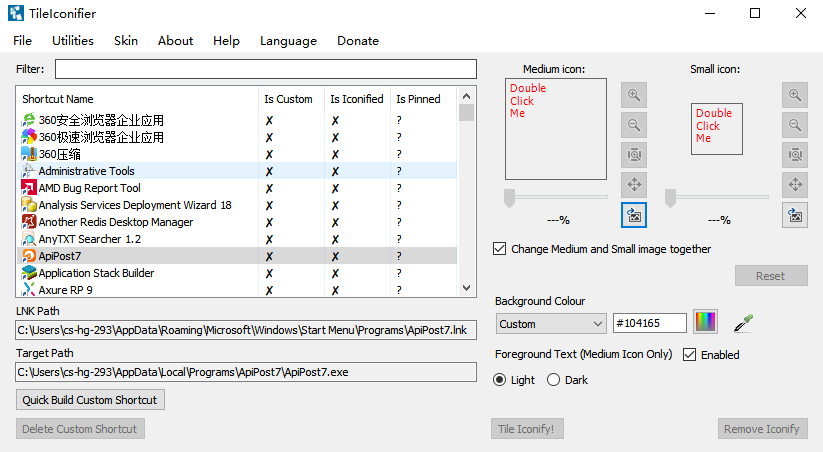Image resolution: width=823 pixels, height=452 pixels.
Task: Click the Small icon preview box
Action: point(716,129)
